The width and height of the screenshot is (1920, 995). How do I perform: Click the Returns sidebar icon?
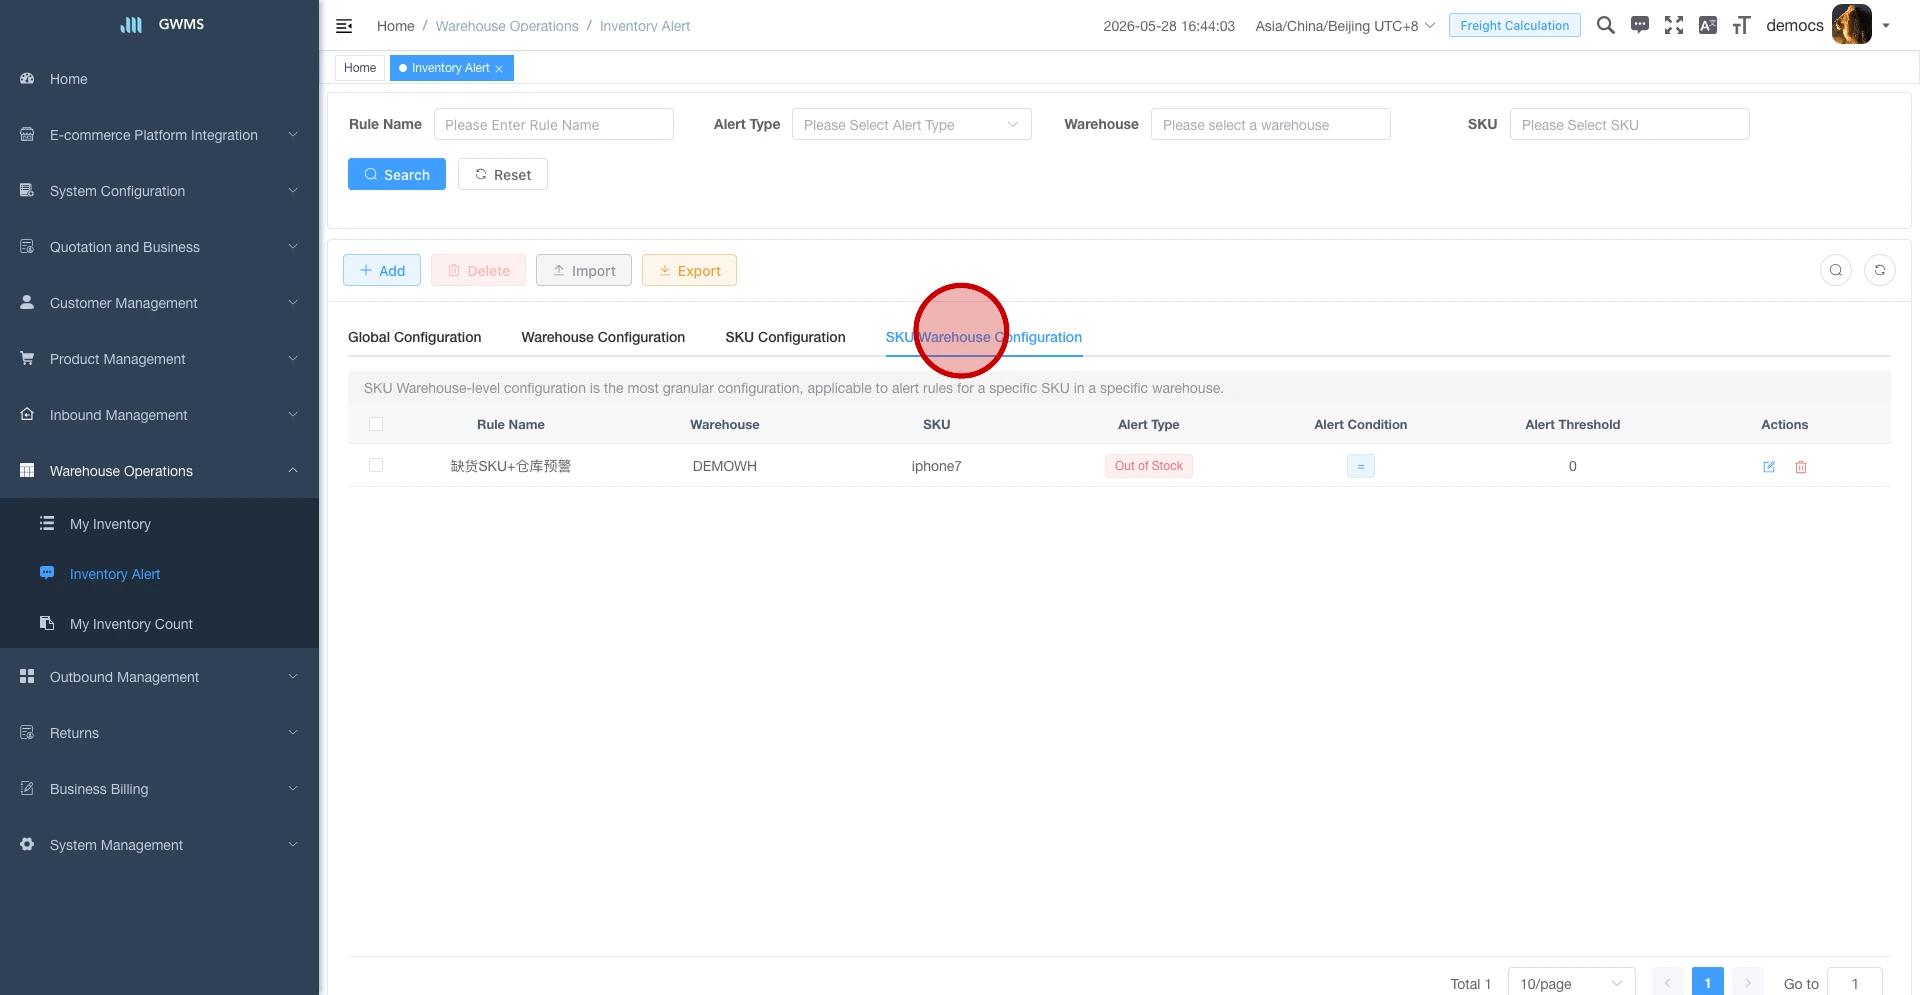coord(27,732)
